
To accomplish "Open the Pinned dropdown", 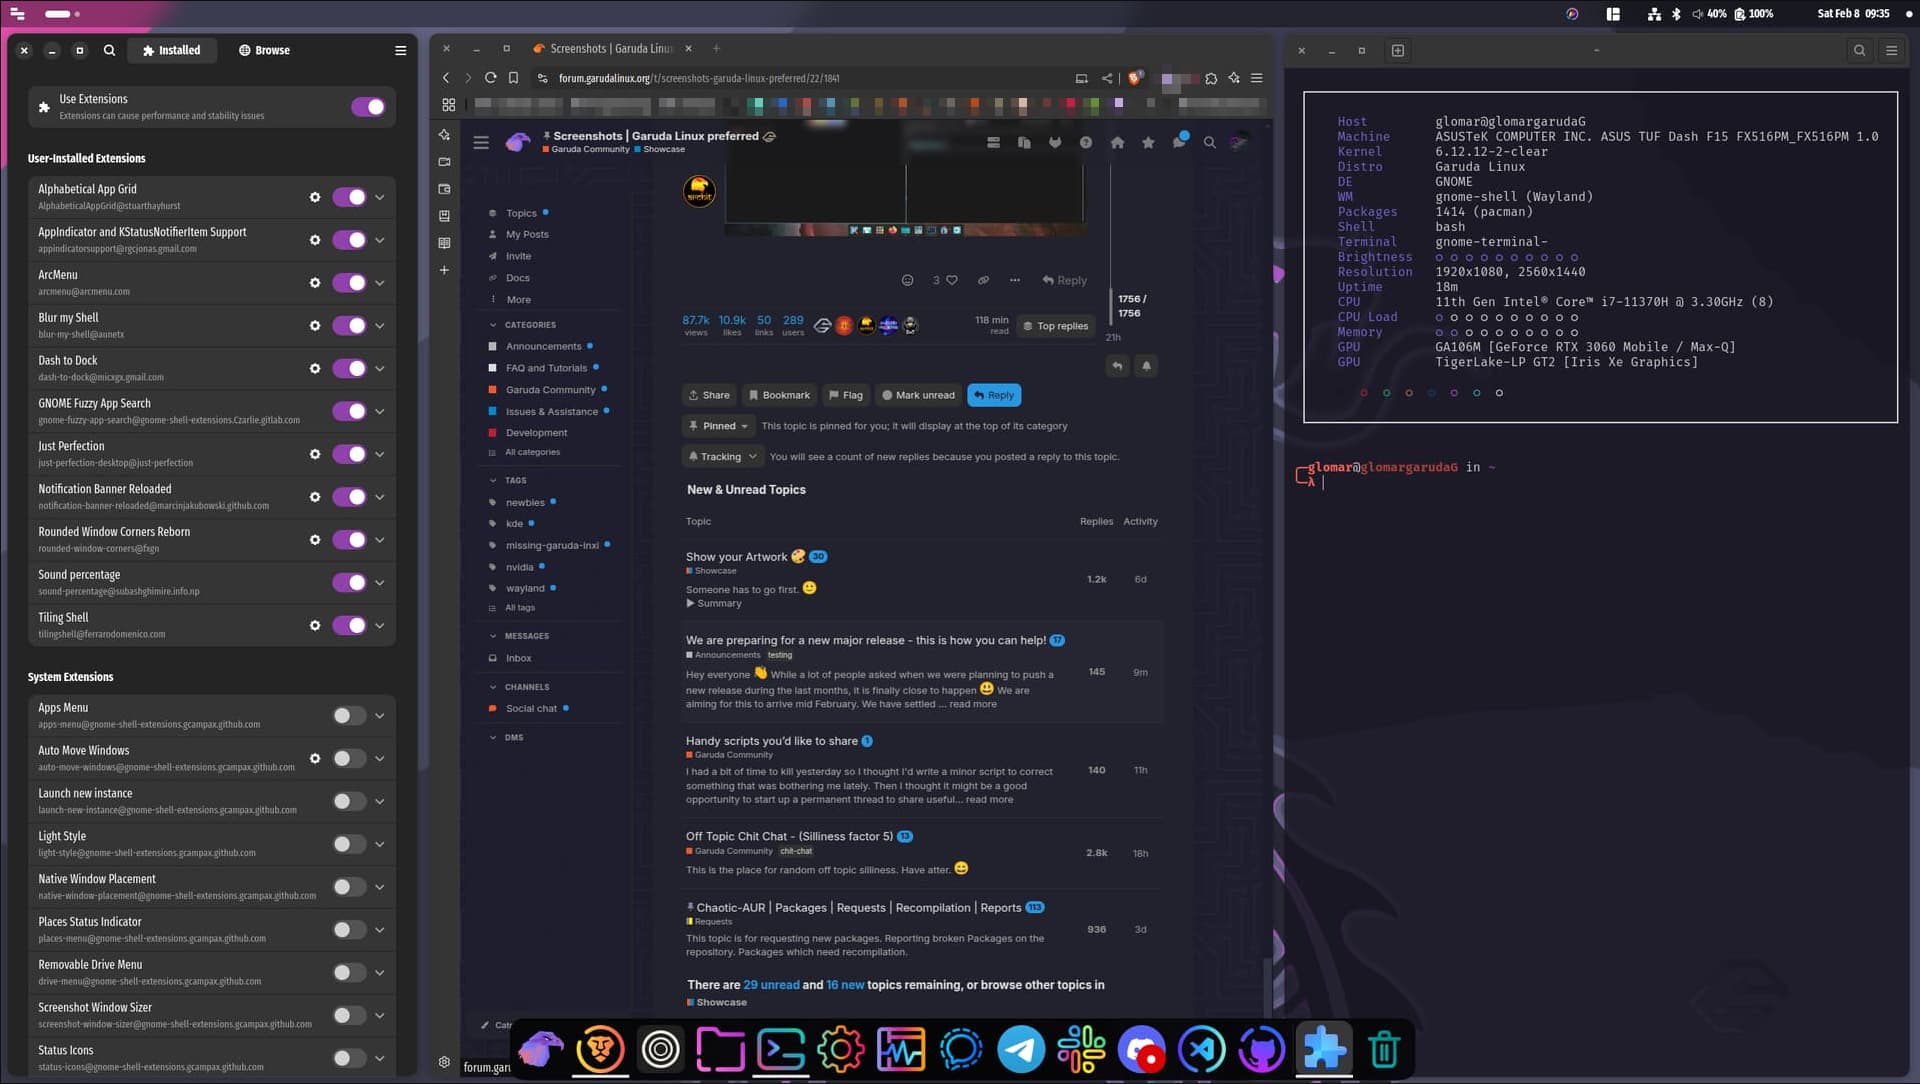I will [718, 426].
